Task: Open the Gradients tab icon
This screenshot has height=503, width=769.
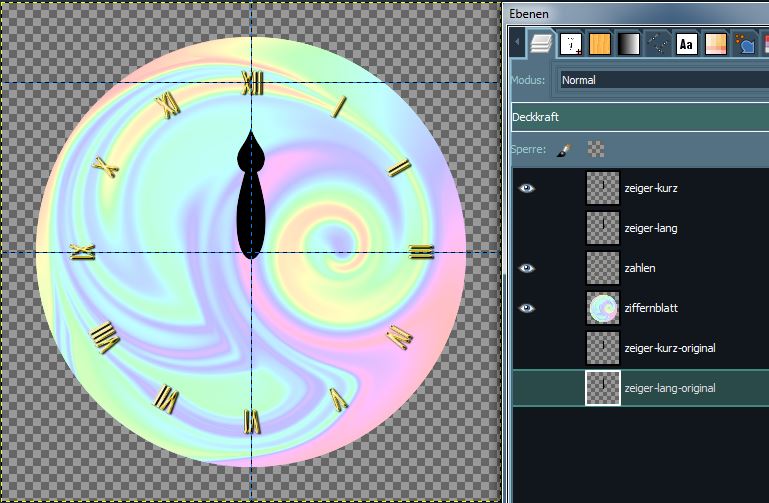Action: [628, 44]
